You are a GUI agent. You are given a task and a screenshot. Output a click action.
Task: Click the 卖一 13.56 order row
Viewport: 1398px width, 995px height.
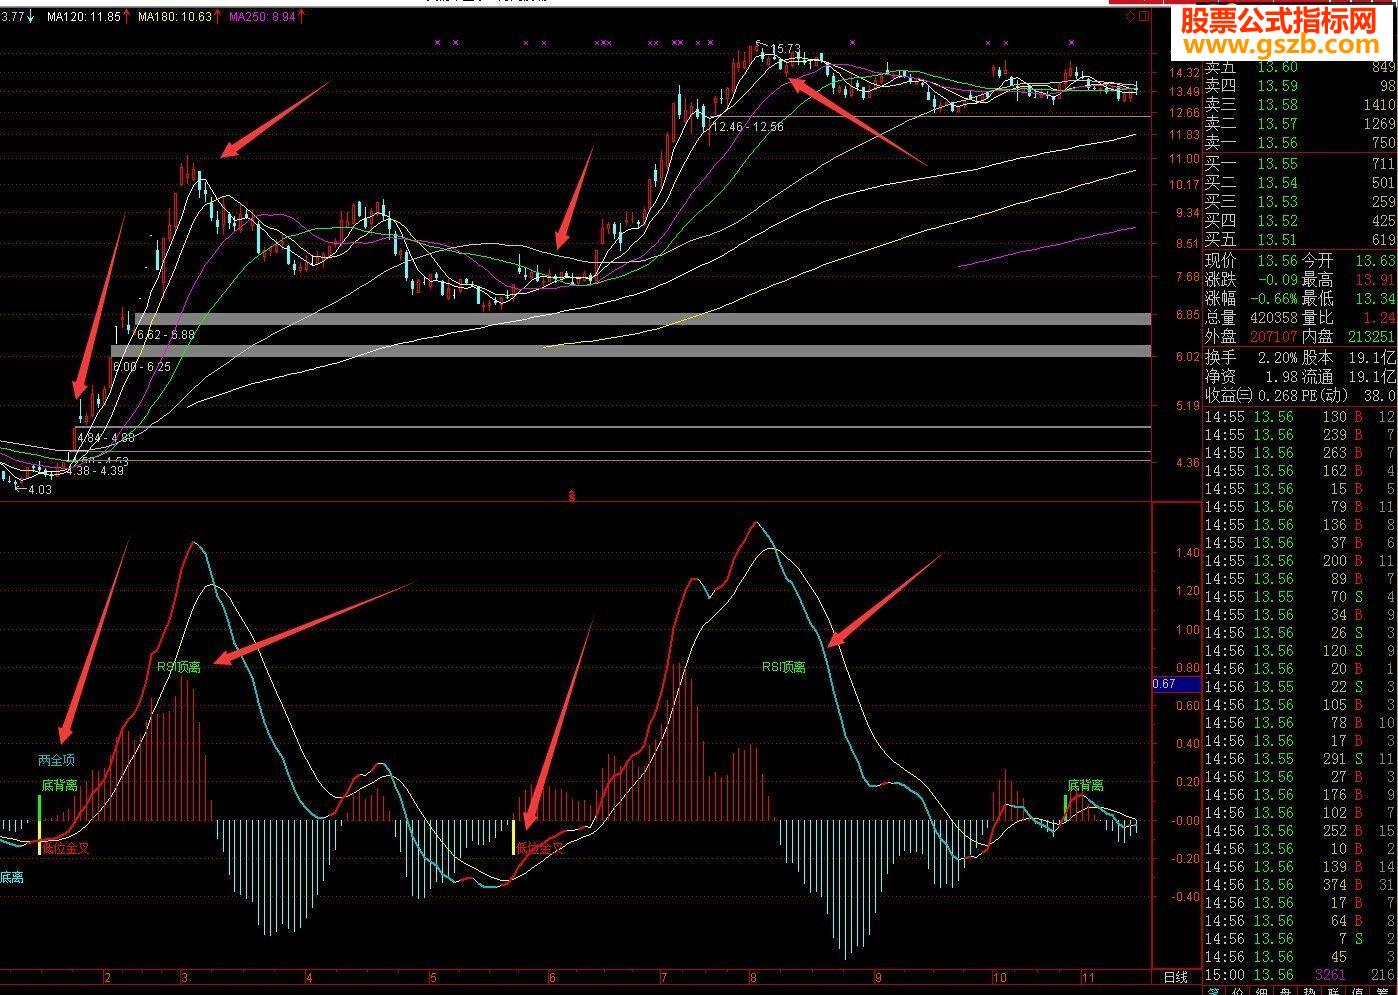(x=1300, y=143)
